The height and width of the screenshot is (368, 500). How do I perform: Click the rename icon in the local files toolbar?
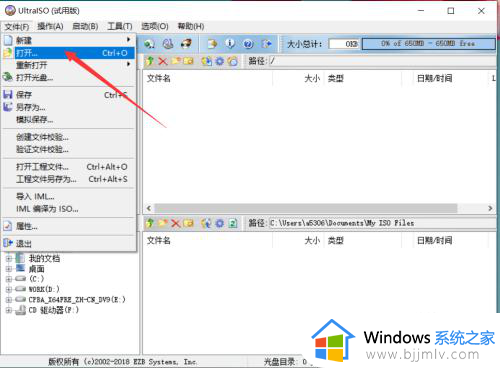pos(188,223)
